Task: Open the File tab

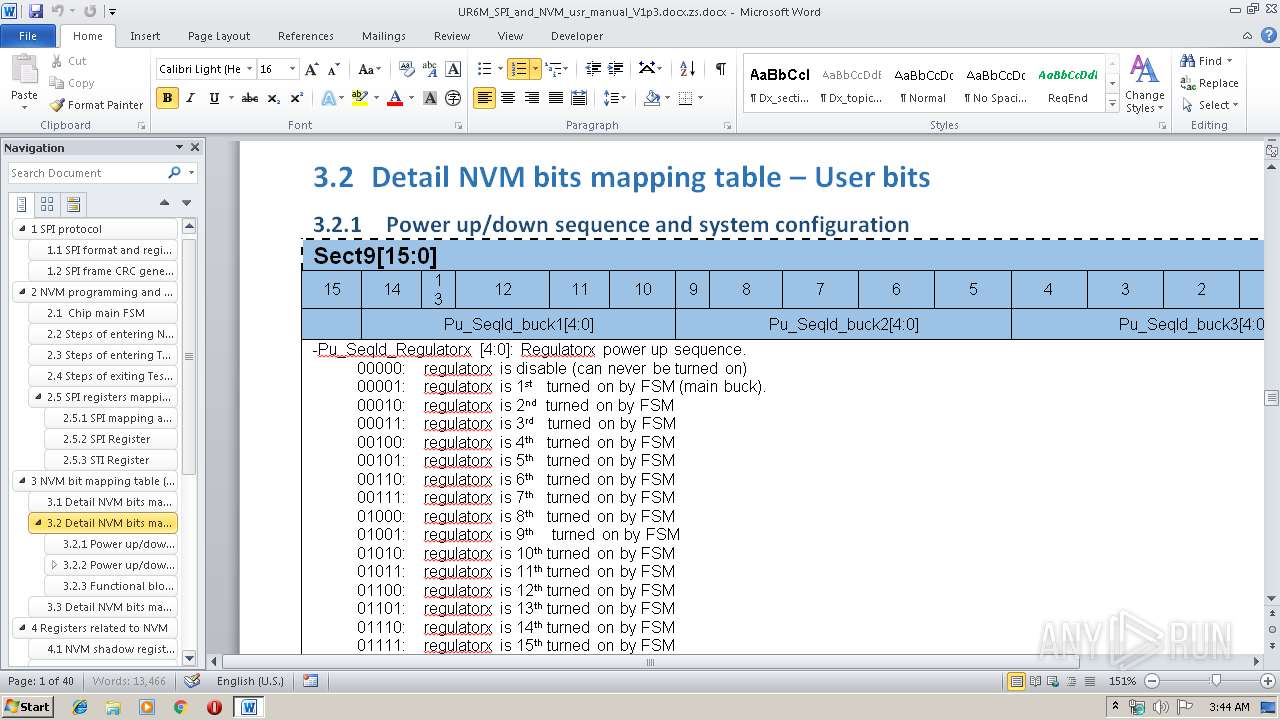Action: pos(28,36)
